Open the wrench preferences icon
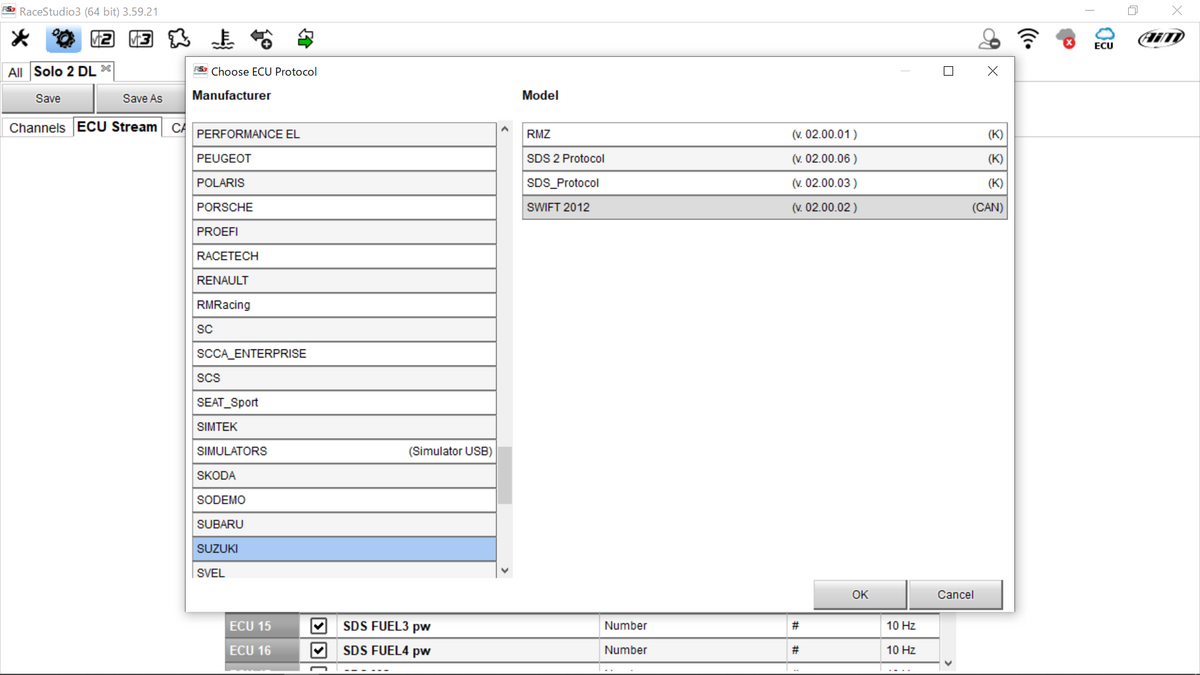This screenshot has height=675, width=1200. tap(21, 39)
